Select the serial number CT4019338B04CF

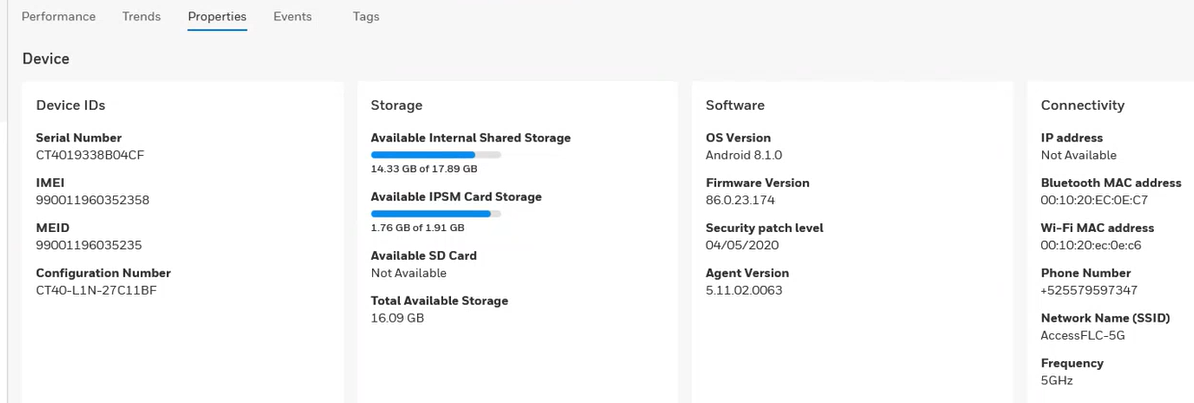(91, 155)
